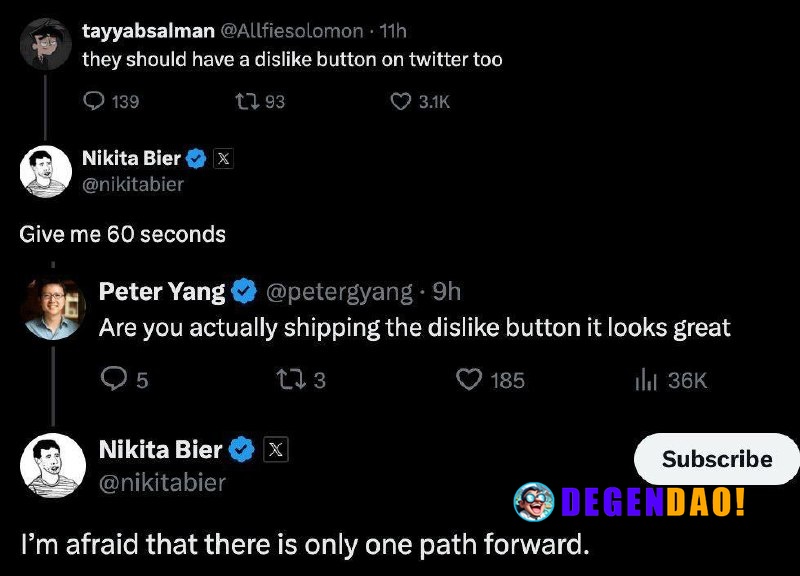Viewport: 800px width, 576px height.
Task: Like tayyabsalman's tweet showing 3.1K likes
Action: pyautogui.click(x=398, y=101)
